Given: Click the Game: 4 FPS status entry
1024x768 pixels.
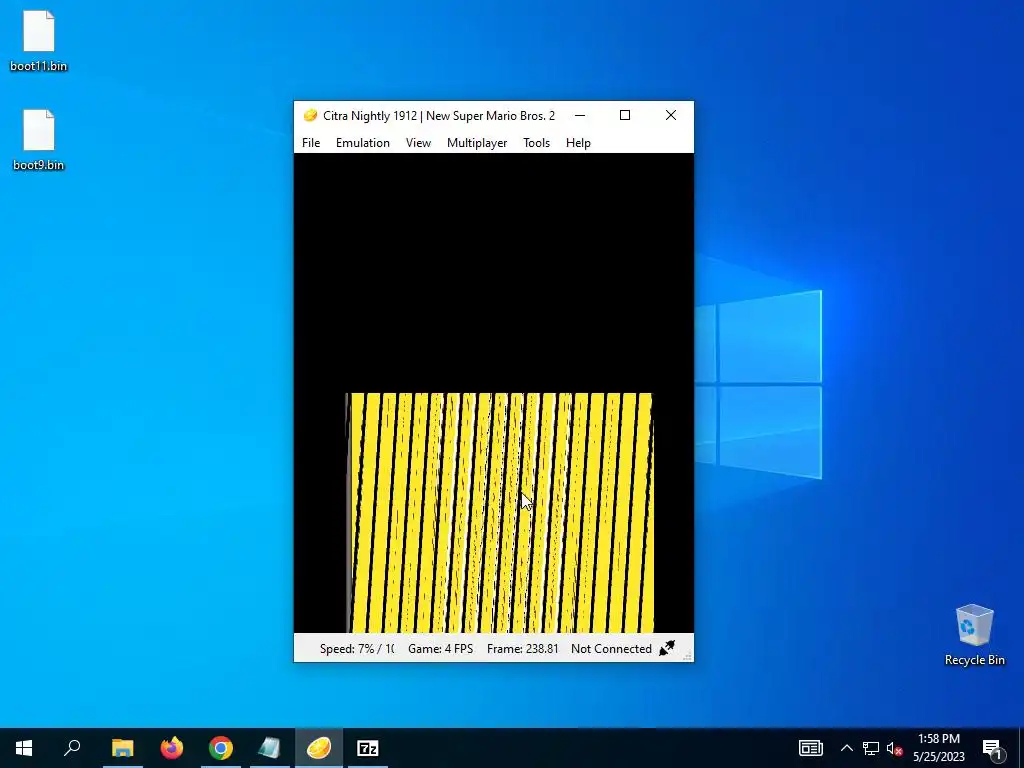Looking at the screenshot, I should [440, 649].
